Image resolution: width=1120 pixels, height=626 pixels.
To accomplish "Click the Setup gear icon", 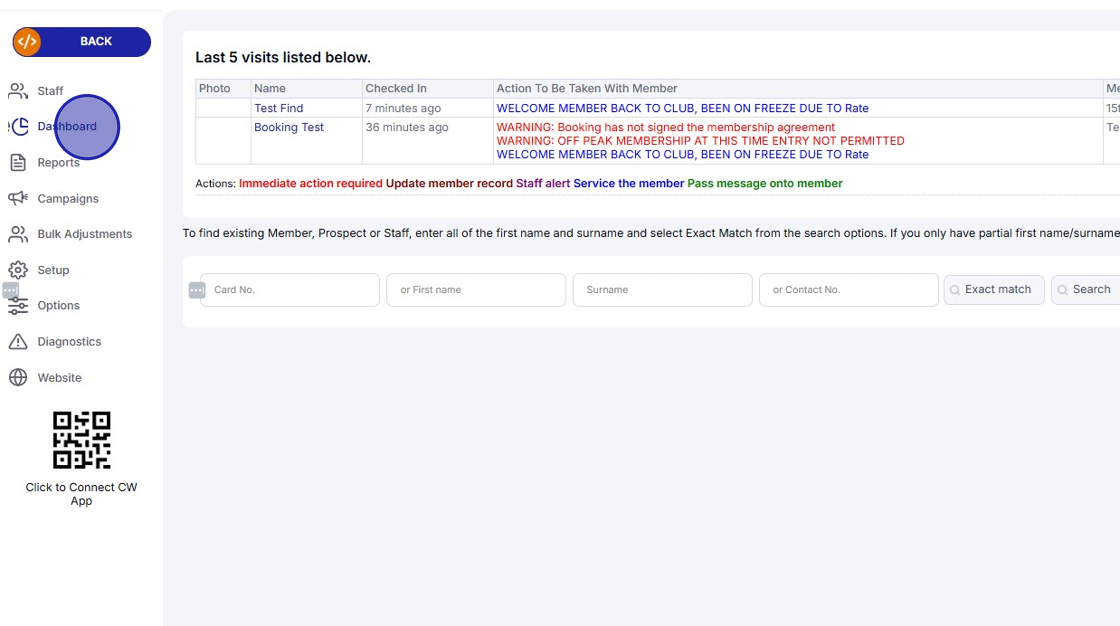I will (18, 270).
